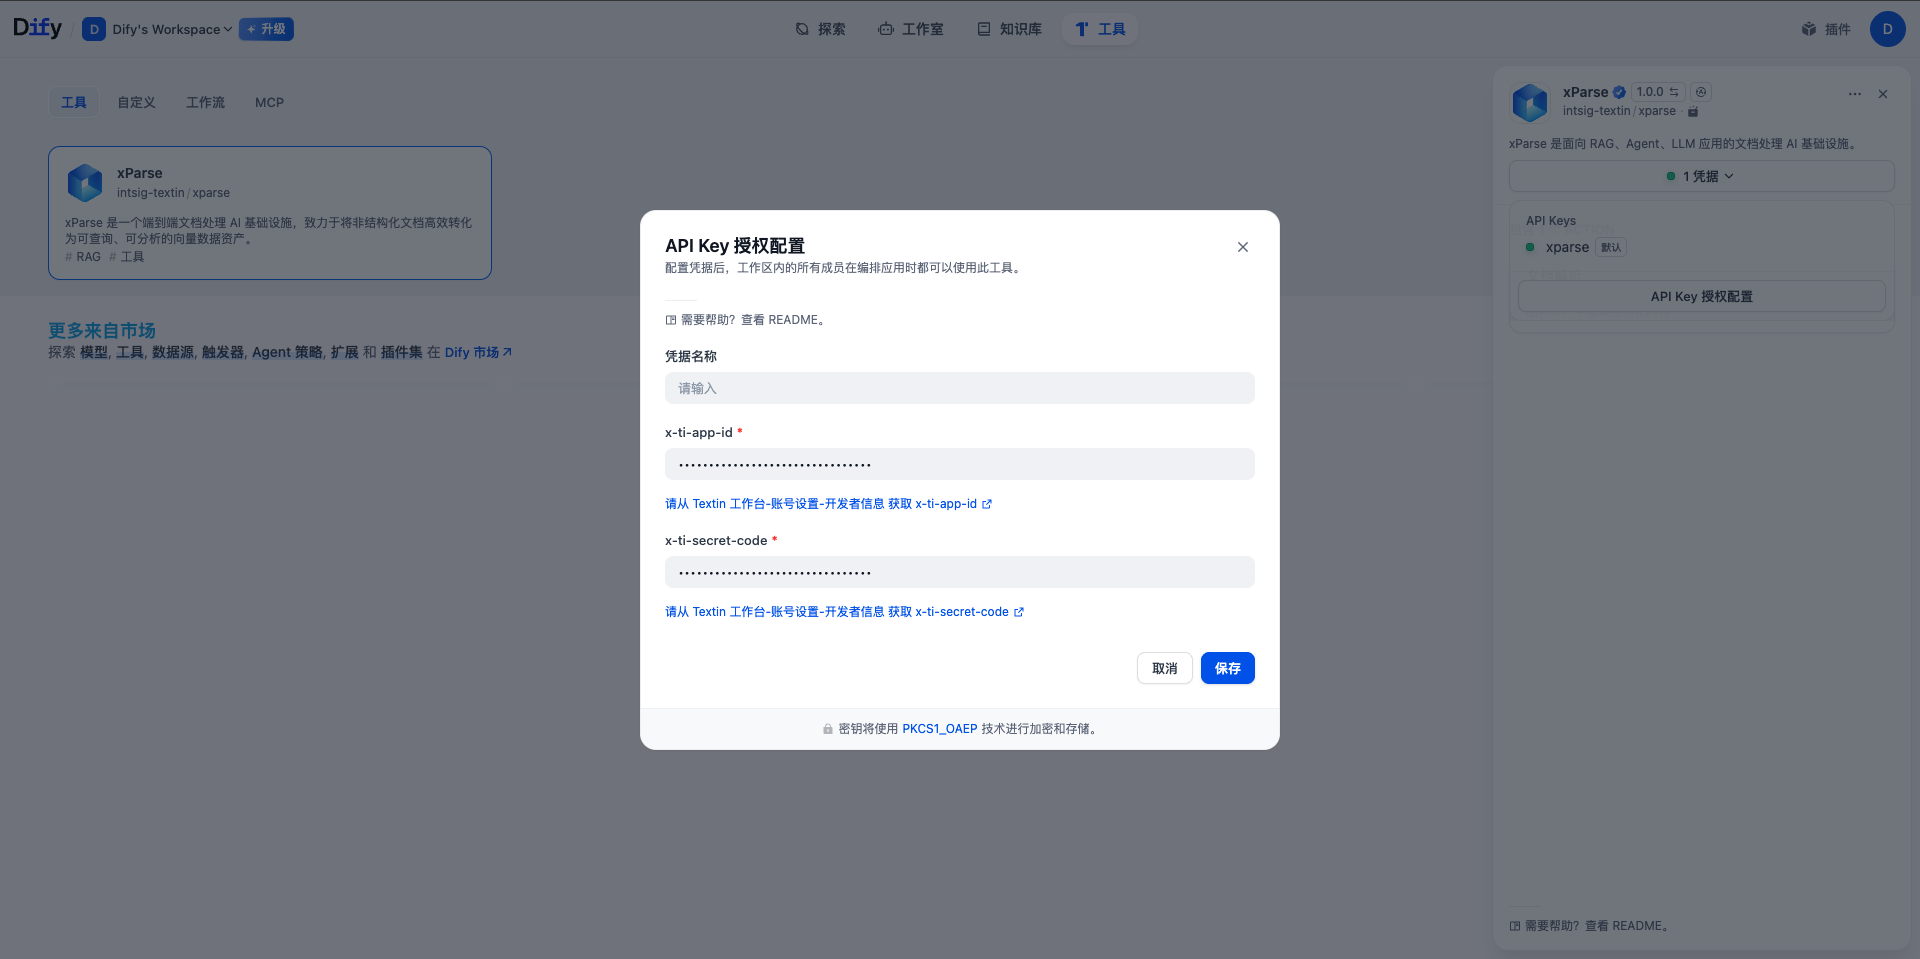The height and width of the screenshot is (959, 1920).
Task: Click the 保存 button
Action: click(x=1227, y=668)
